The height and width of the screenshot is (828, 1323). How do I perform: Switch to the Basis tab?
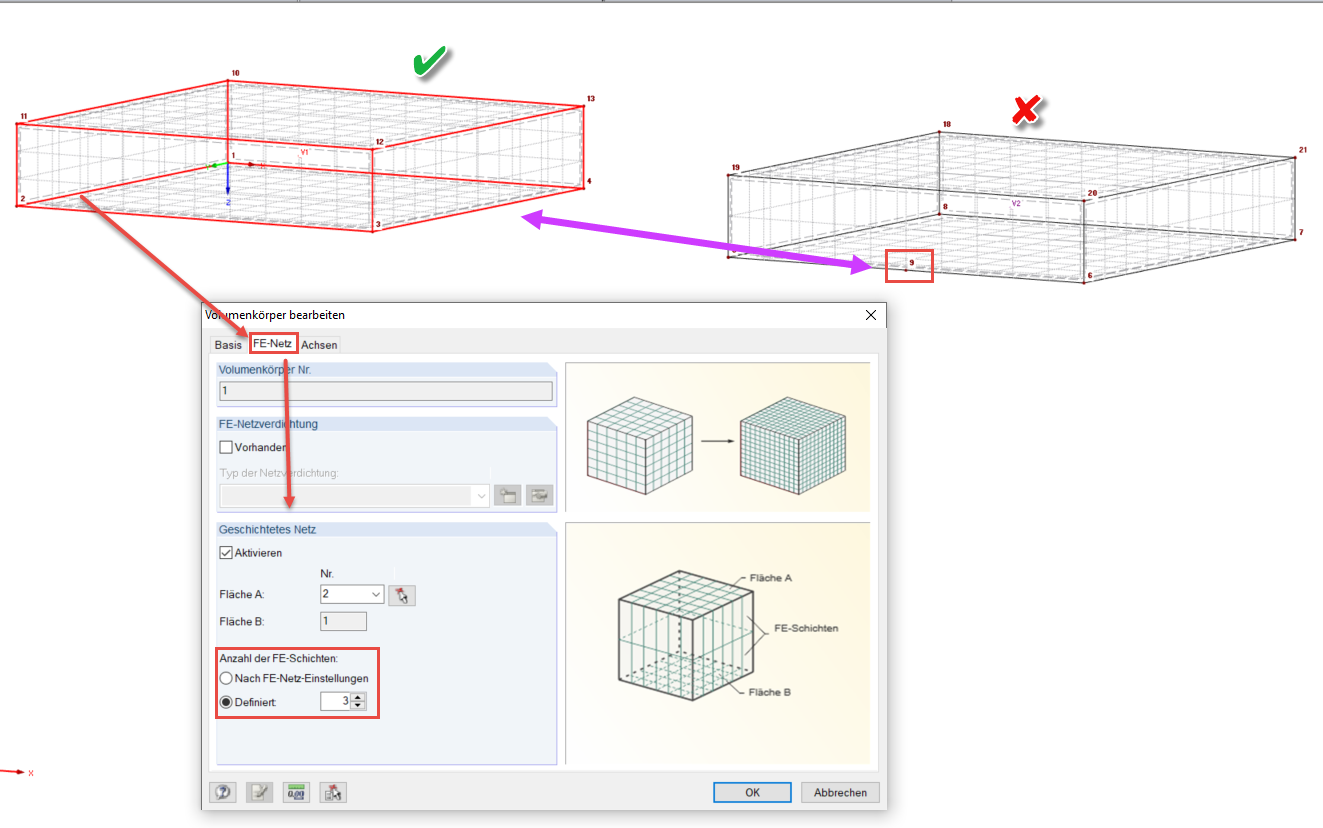228,345
